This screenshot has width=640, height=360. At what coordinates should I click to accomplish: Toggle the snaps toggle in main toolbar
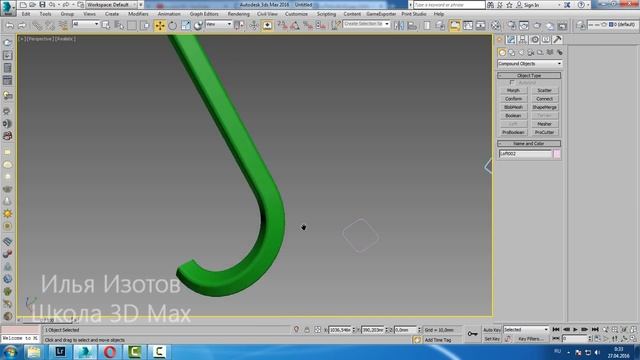282,25
